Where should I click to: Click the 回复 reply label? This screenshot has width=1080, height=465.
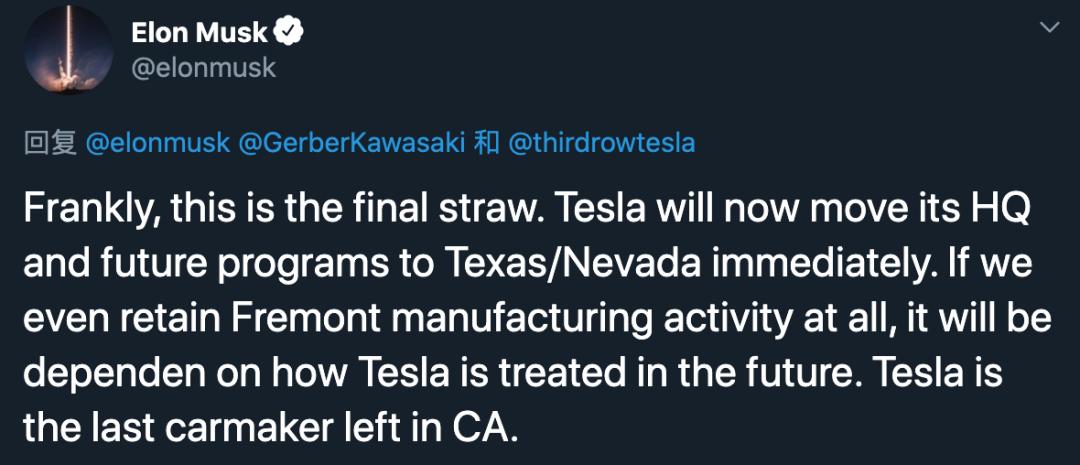[50, 143]
